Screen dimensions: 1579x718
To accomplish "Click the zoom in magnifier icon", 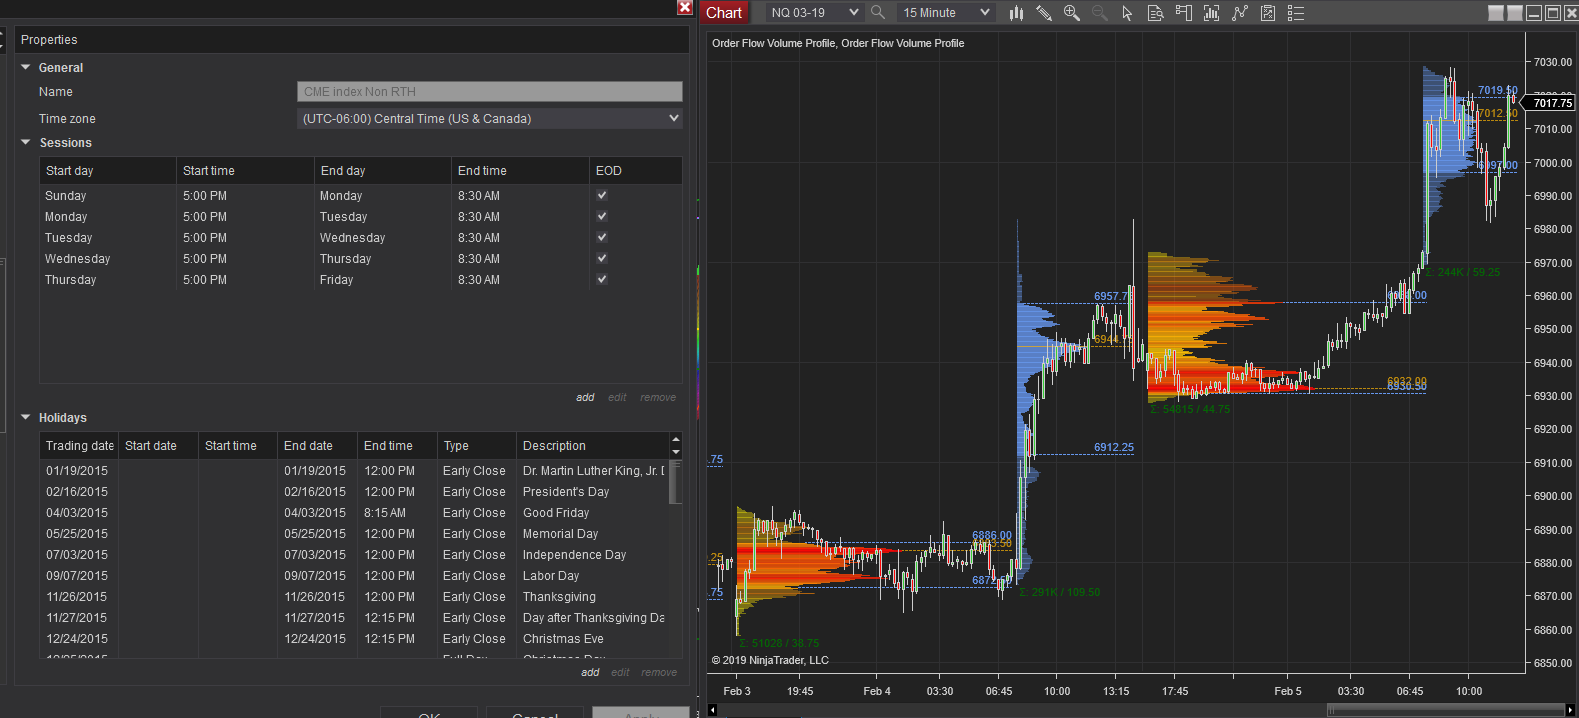I will click(1072, 13).
